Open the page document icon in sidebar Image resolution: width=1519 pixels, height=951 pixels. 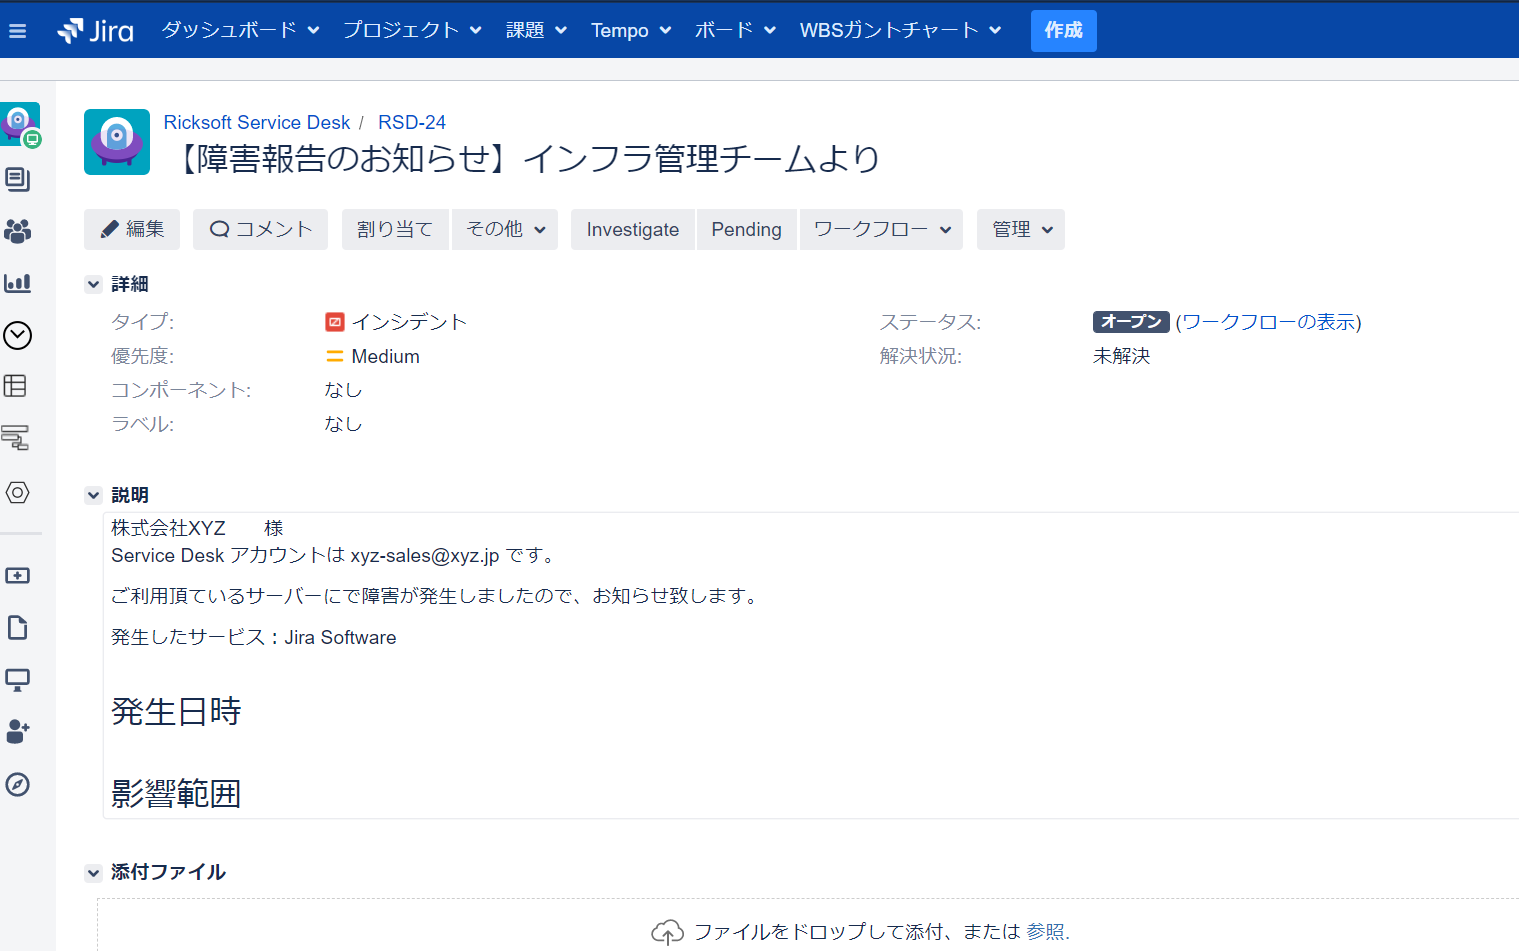tap(17, 628)
